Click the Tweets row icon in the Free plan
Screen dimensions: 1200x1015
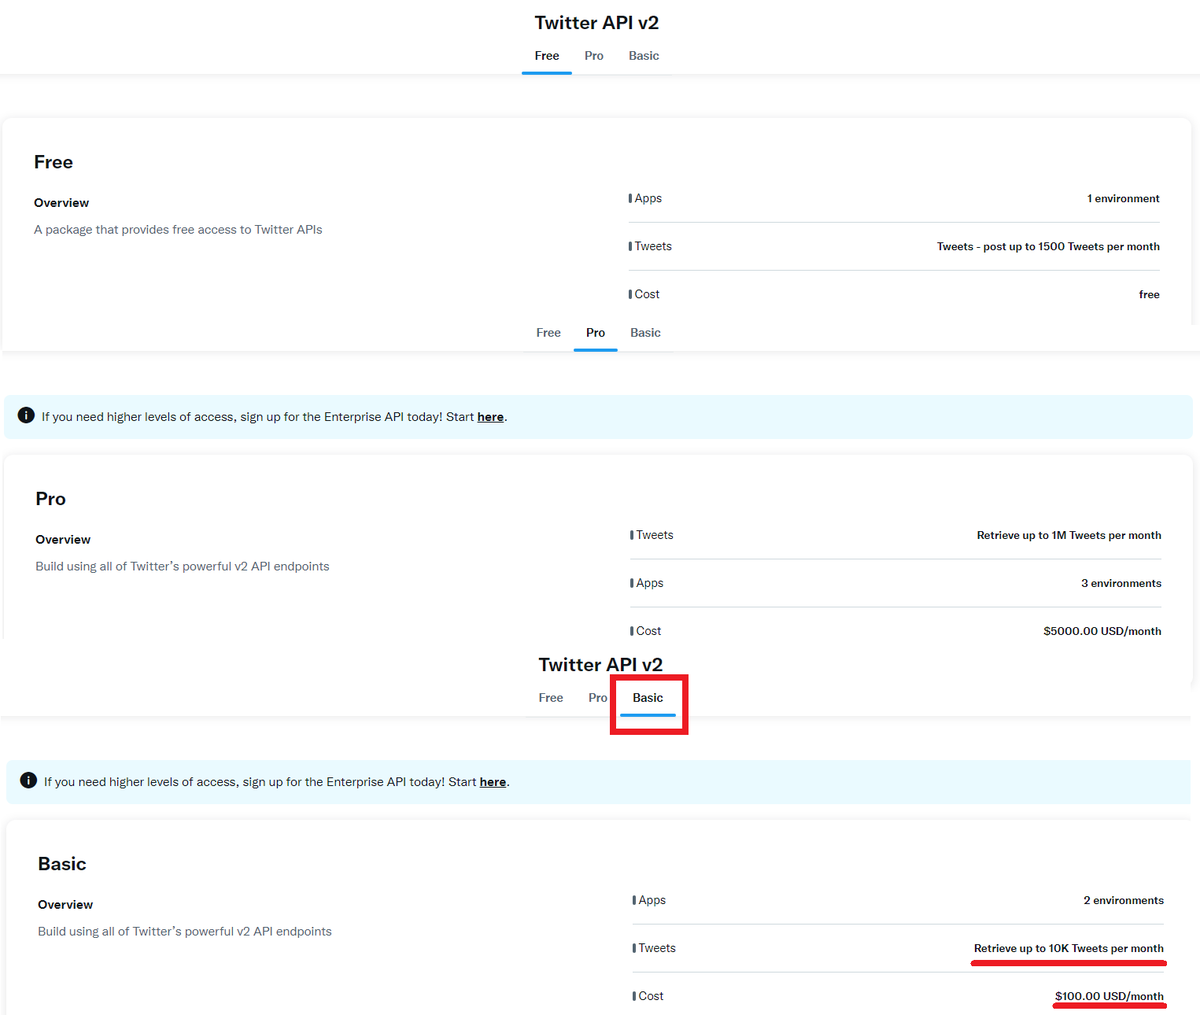tap(630, 246)
